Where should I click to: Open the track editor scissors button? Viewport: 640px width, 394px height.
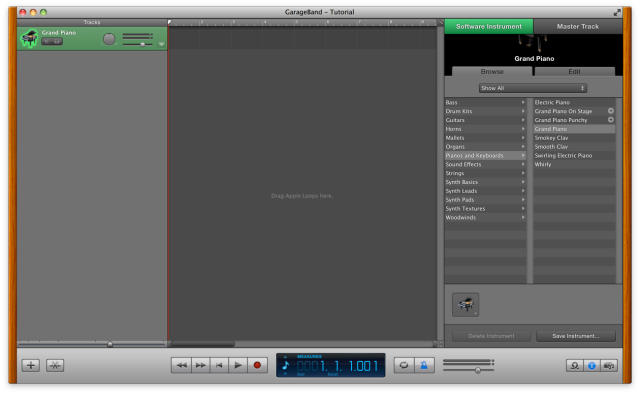[x=55, y=365]
